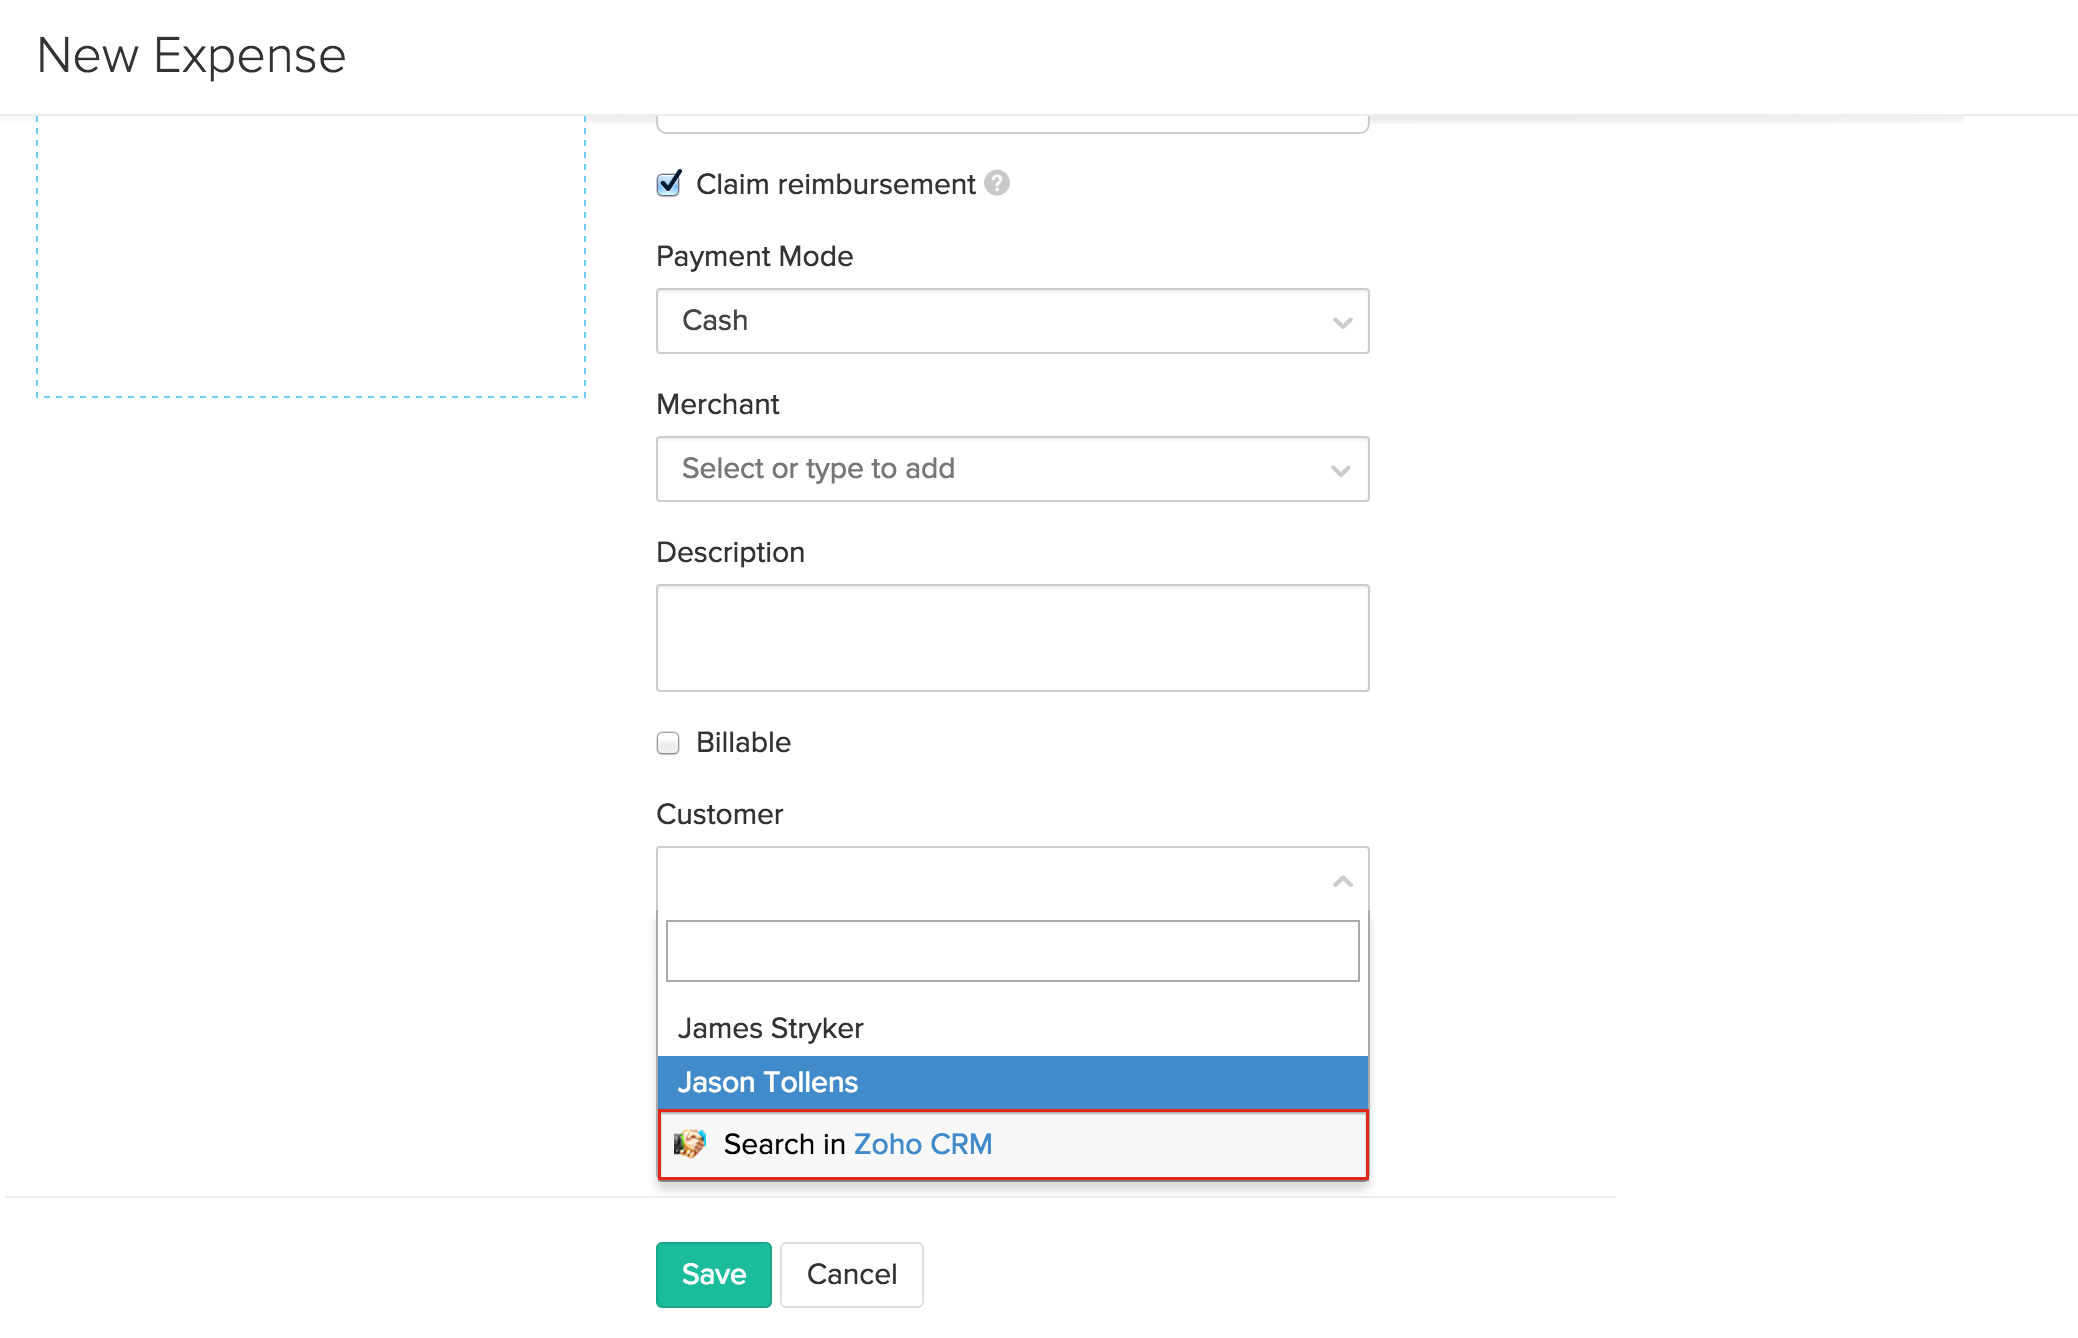Screen dimensions: 2078x1338
Task: Click the Zoho CRM link
Action: 922,1144
